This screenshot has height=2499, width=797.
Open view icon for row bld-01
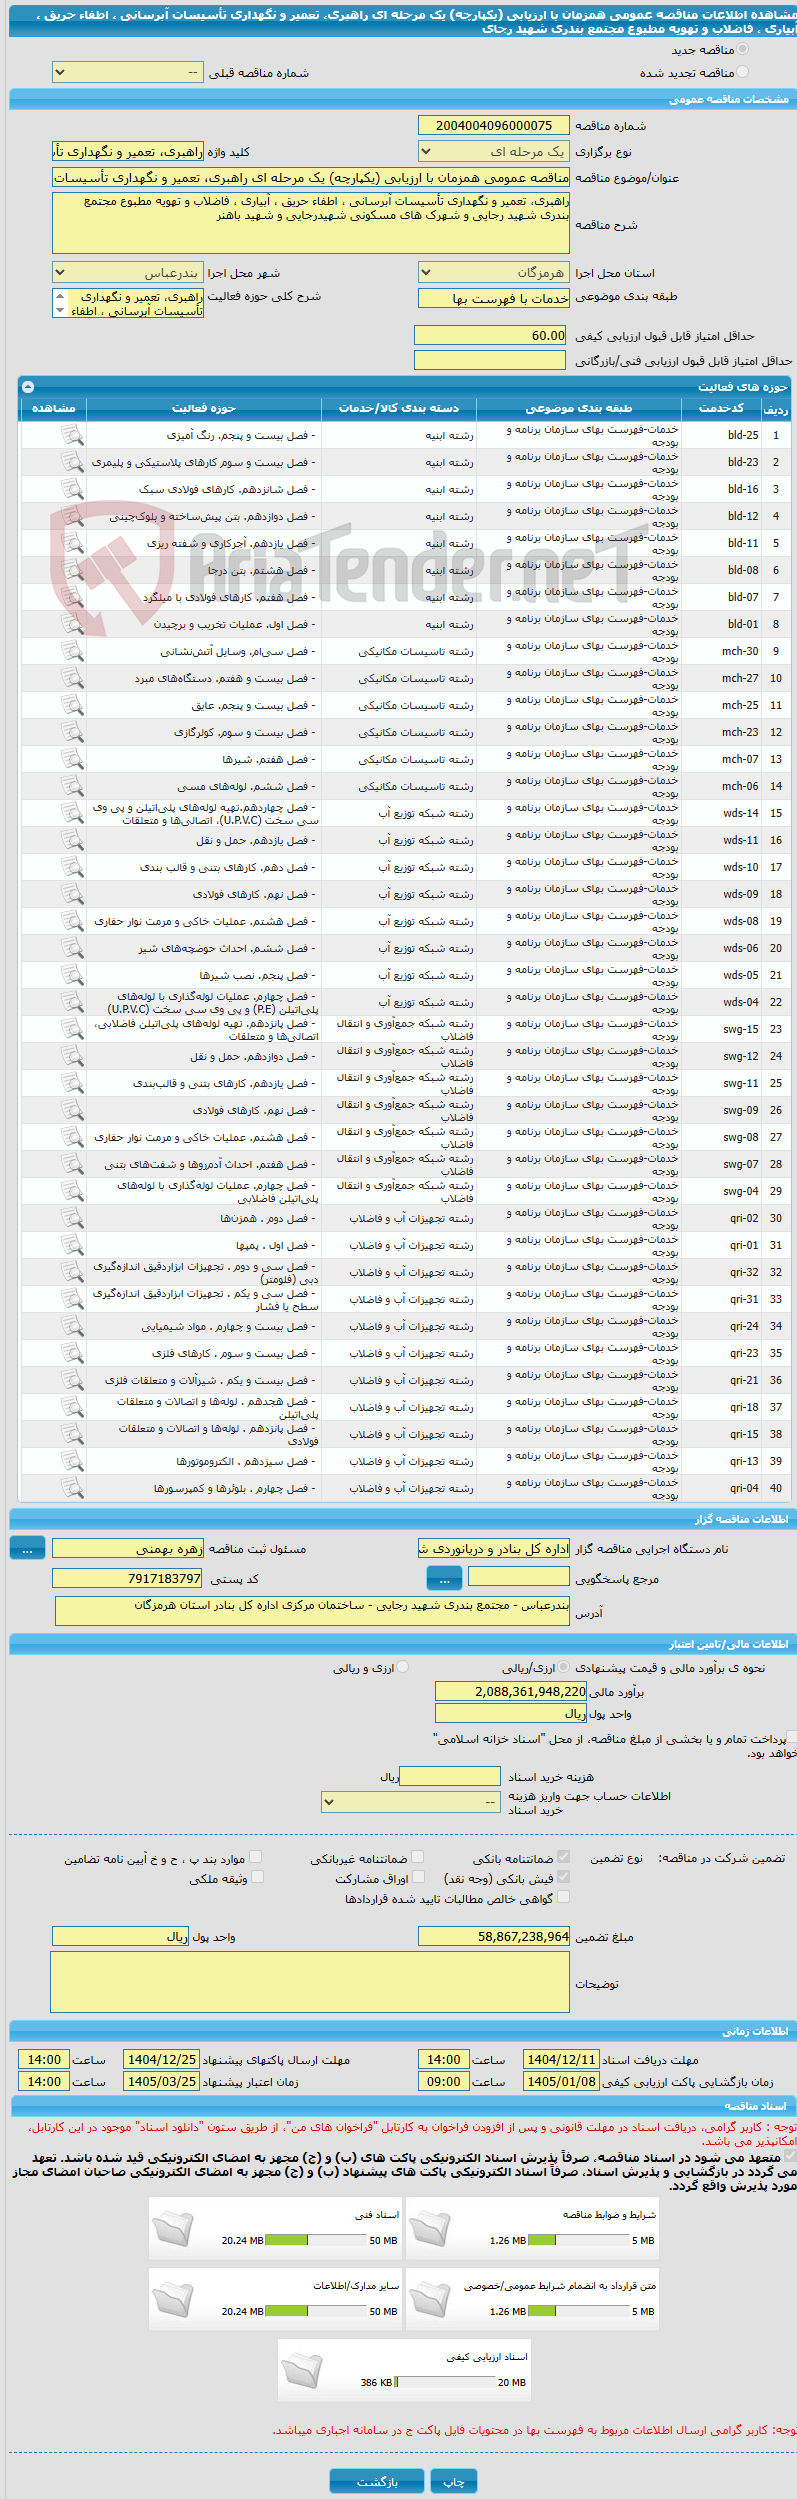click(72, 624)
